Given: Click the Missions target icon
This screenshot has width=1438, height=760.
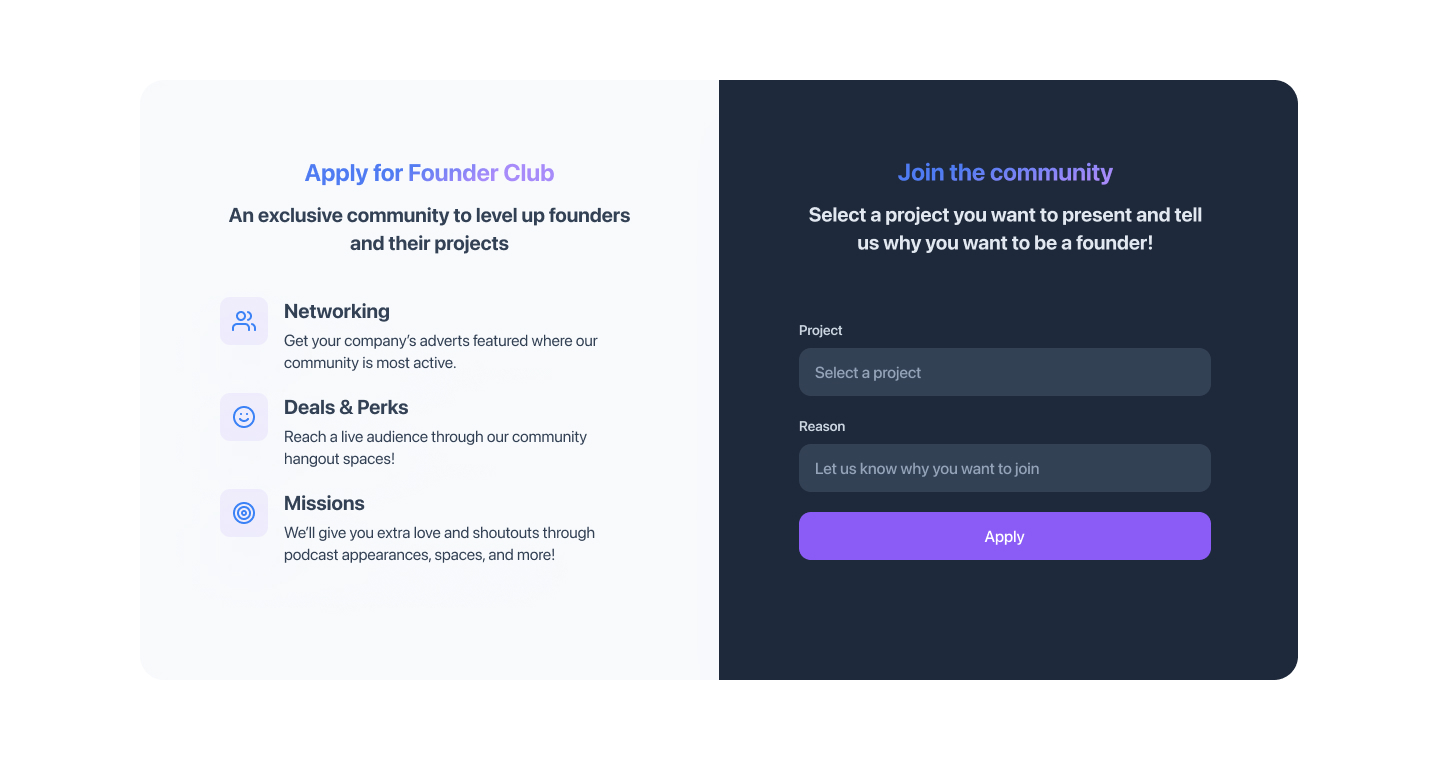Looking at the screenshot, I should coord(244,513).
